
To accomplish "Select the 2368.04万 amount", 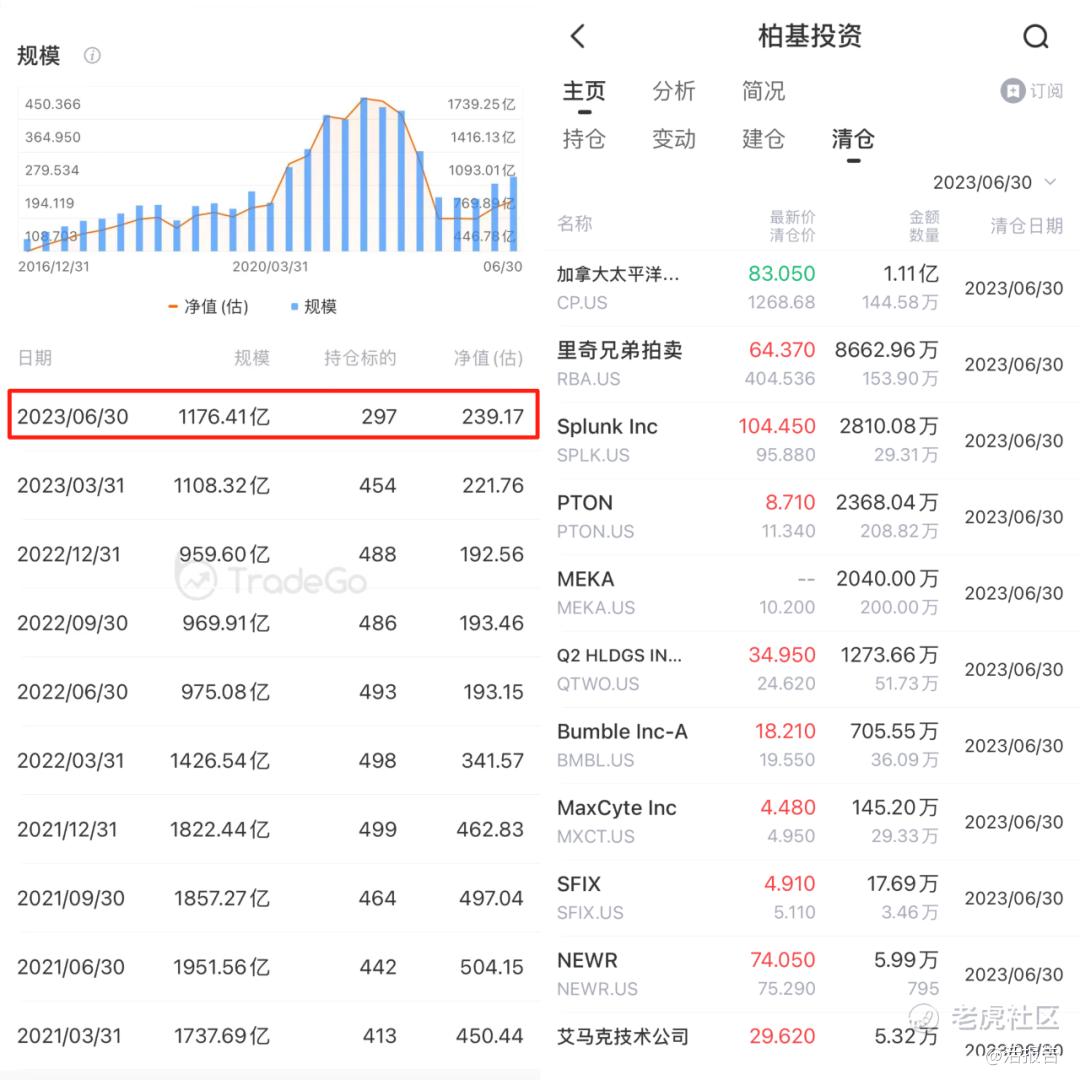I will 887,503.
